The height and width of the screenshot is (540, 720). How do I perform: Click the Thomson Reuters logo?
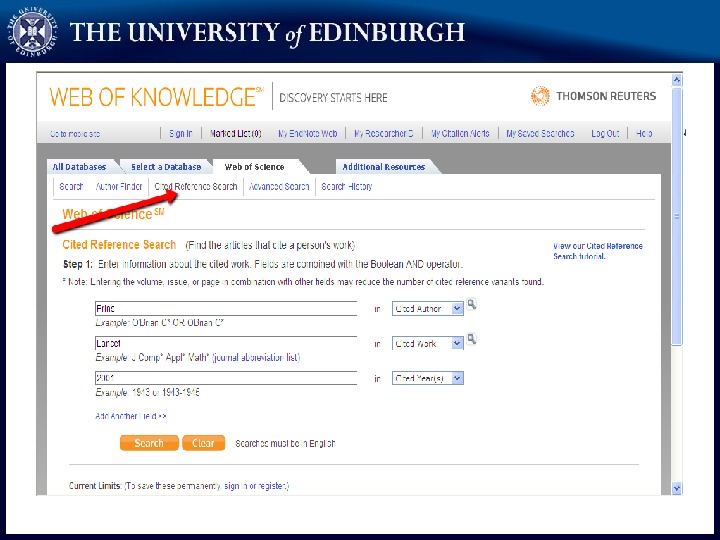click(x=593, y=96)
